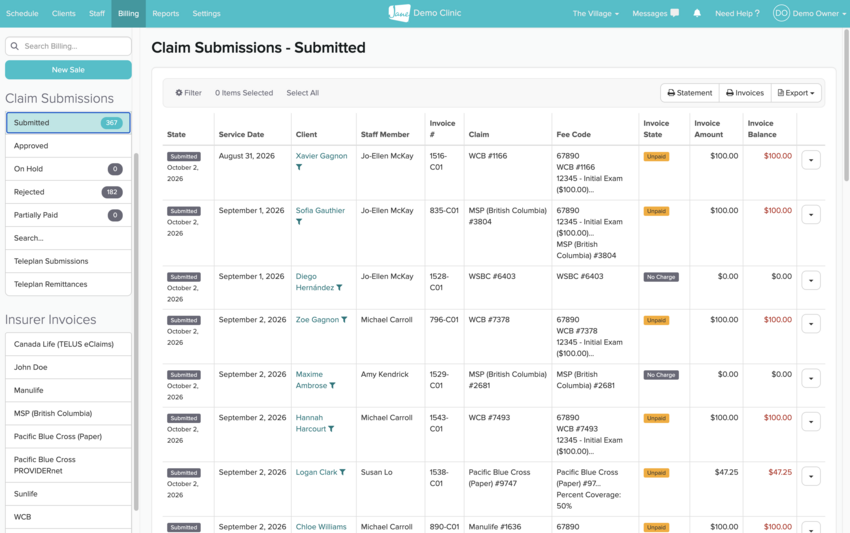The width and height of the screenshot is (850, 533).
Task: Click the notifications bell icon
Action: [x=697, y=13]
